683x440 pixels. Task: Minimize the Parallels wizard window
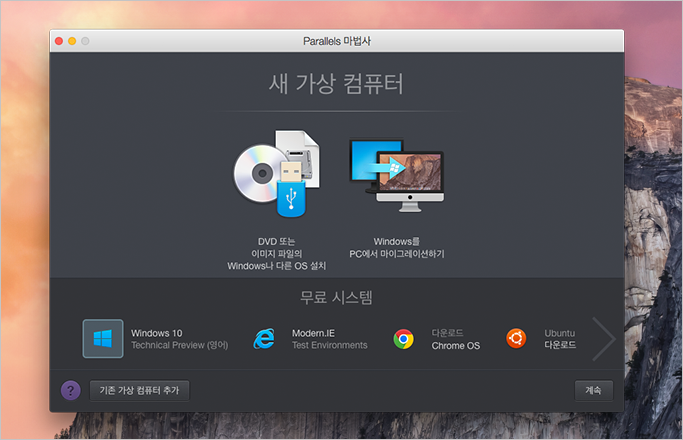[72, 41]
